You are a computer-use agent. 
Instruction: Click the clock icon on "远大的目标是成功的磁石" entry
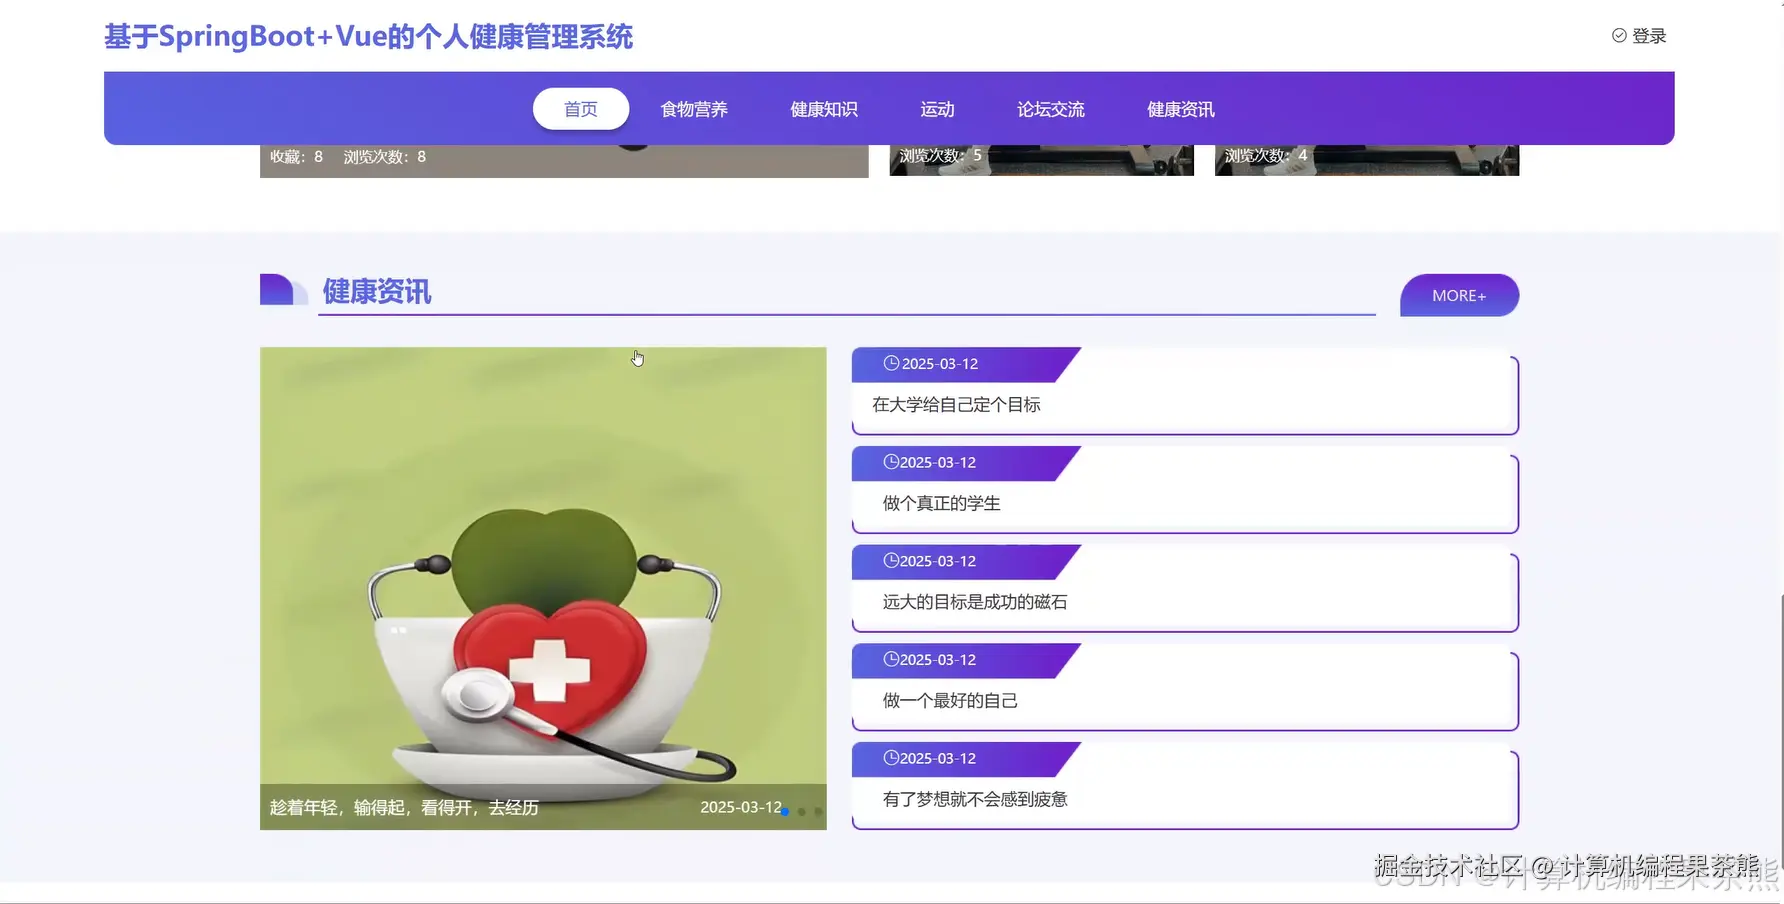(890, 561)
